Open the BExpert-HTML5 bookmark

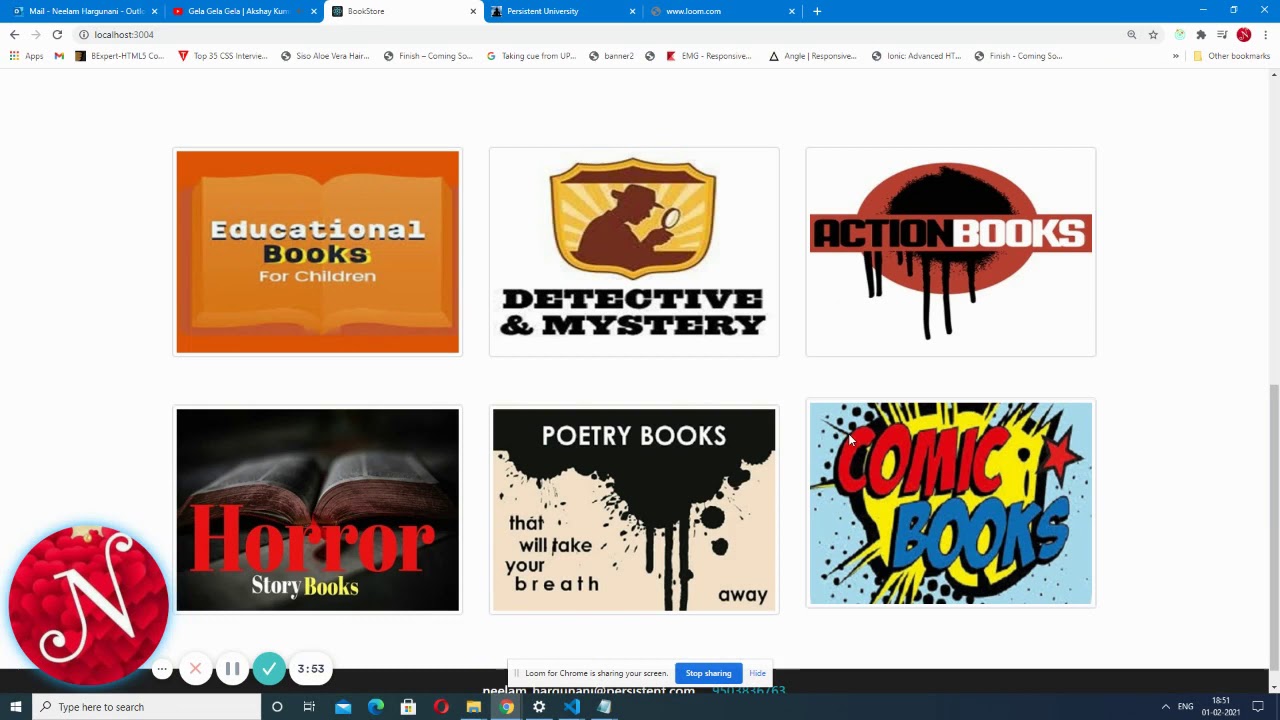119,56
